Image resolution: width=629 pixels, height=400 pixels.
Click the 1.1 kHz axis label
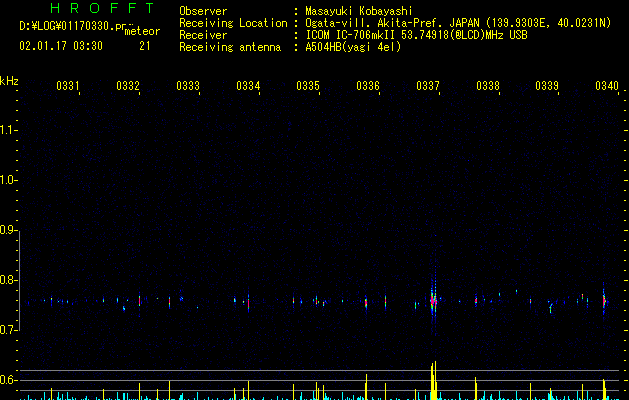pyautogui.click(x=9, y=130)
